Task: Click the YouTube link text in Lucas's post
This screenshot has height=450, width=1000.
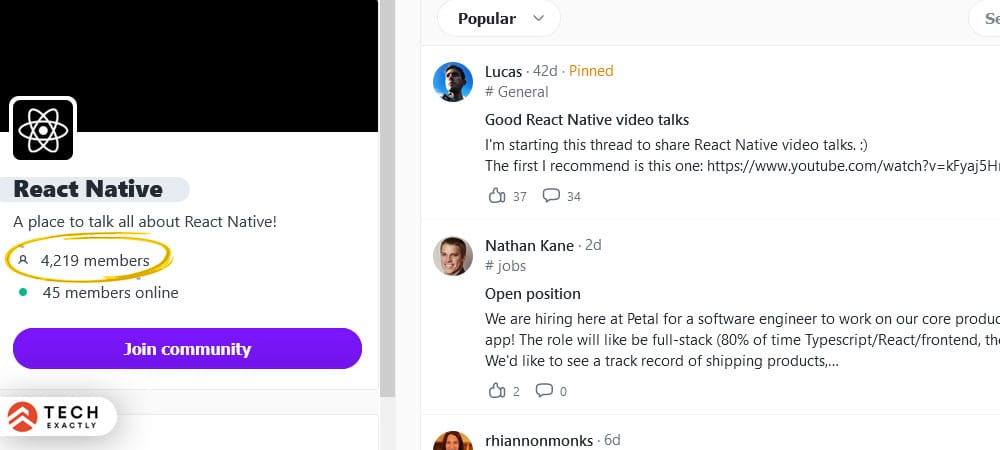Action: [853, 166]
